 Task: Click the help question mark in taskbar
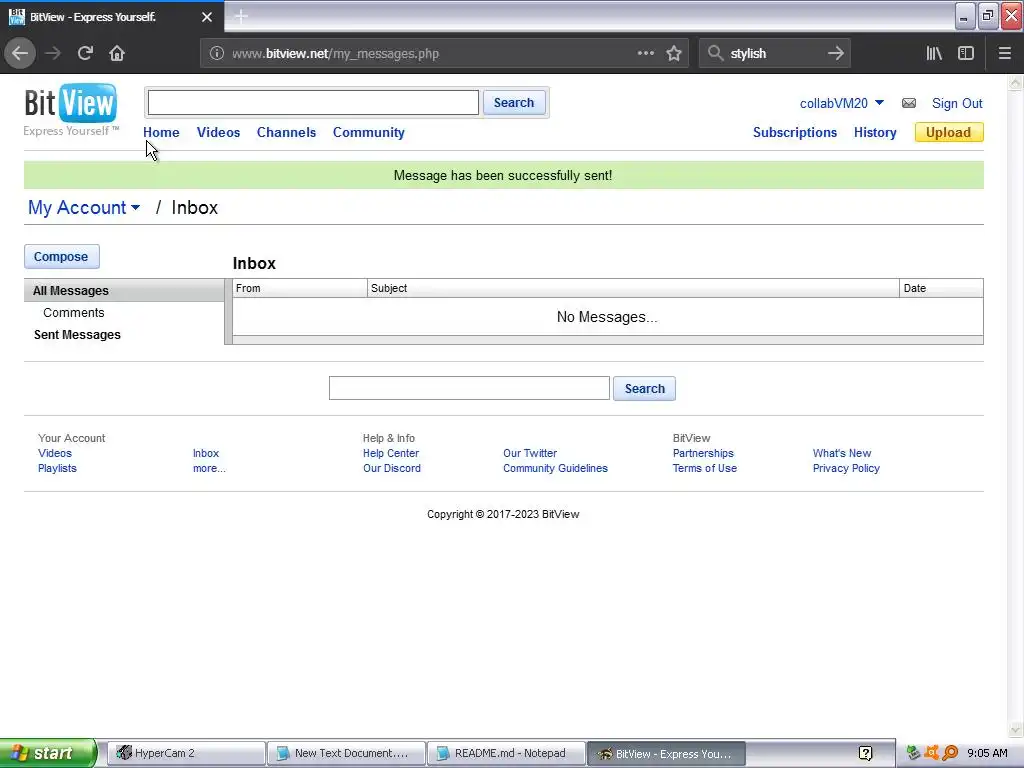coord(865,753)
